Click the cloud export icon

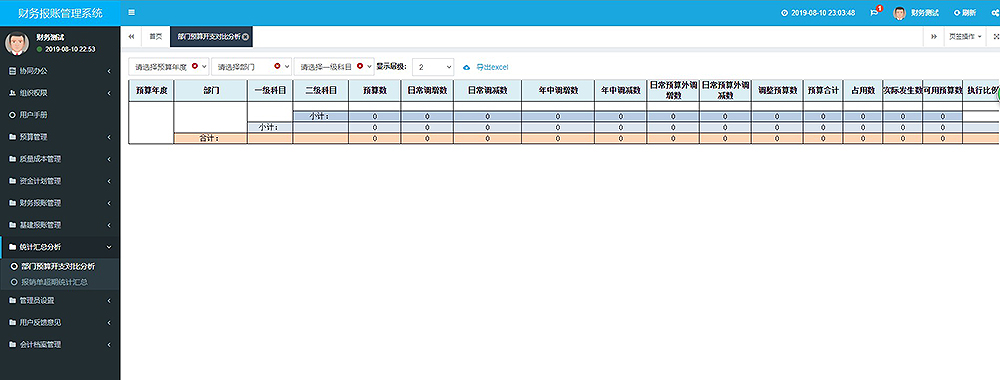click(466, 67)
